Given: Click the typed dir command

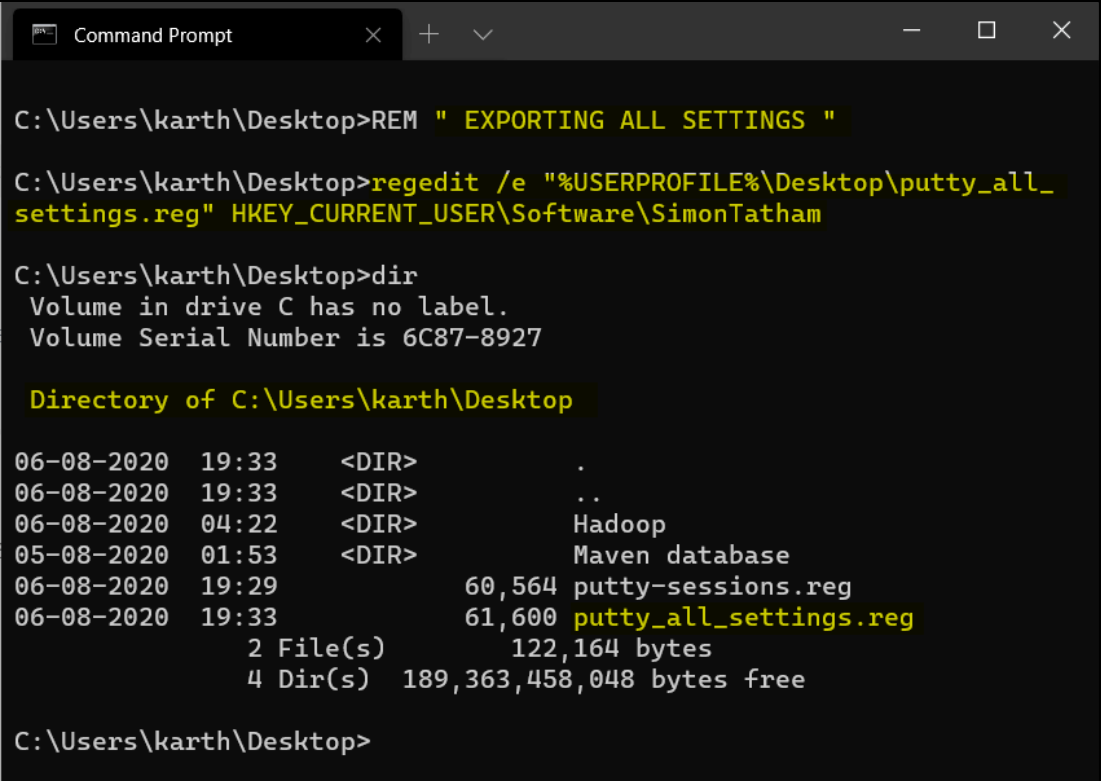Looking at the screenshot, I should [x=394, y=276].
